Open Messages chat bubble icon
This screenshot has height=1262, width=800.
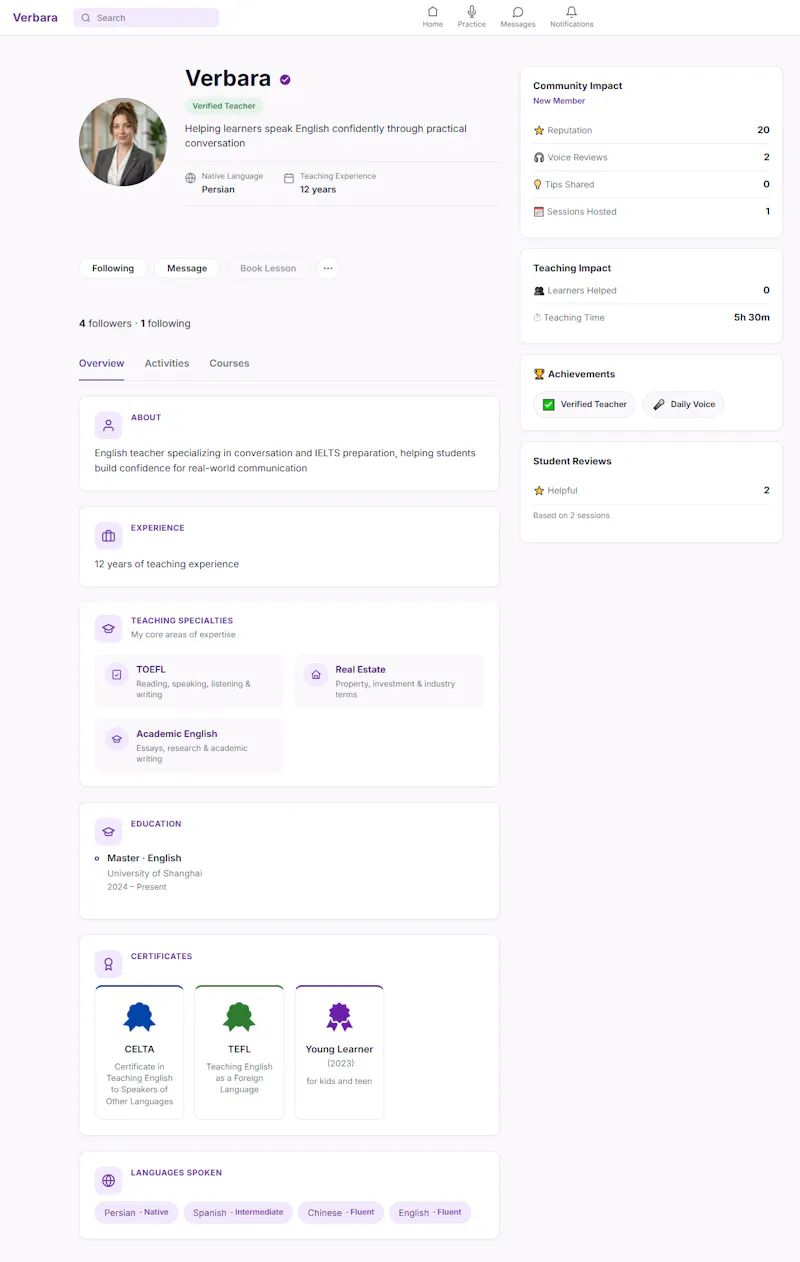[518, 12]
